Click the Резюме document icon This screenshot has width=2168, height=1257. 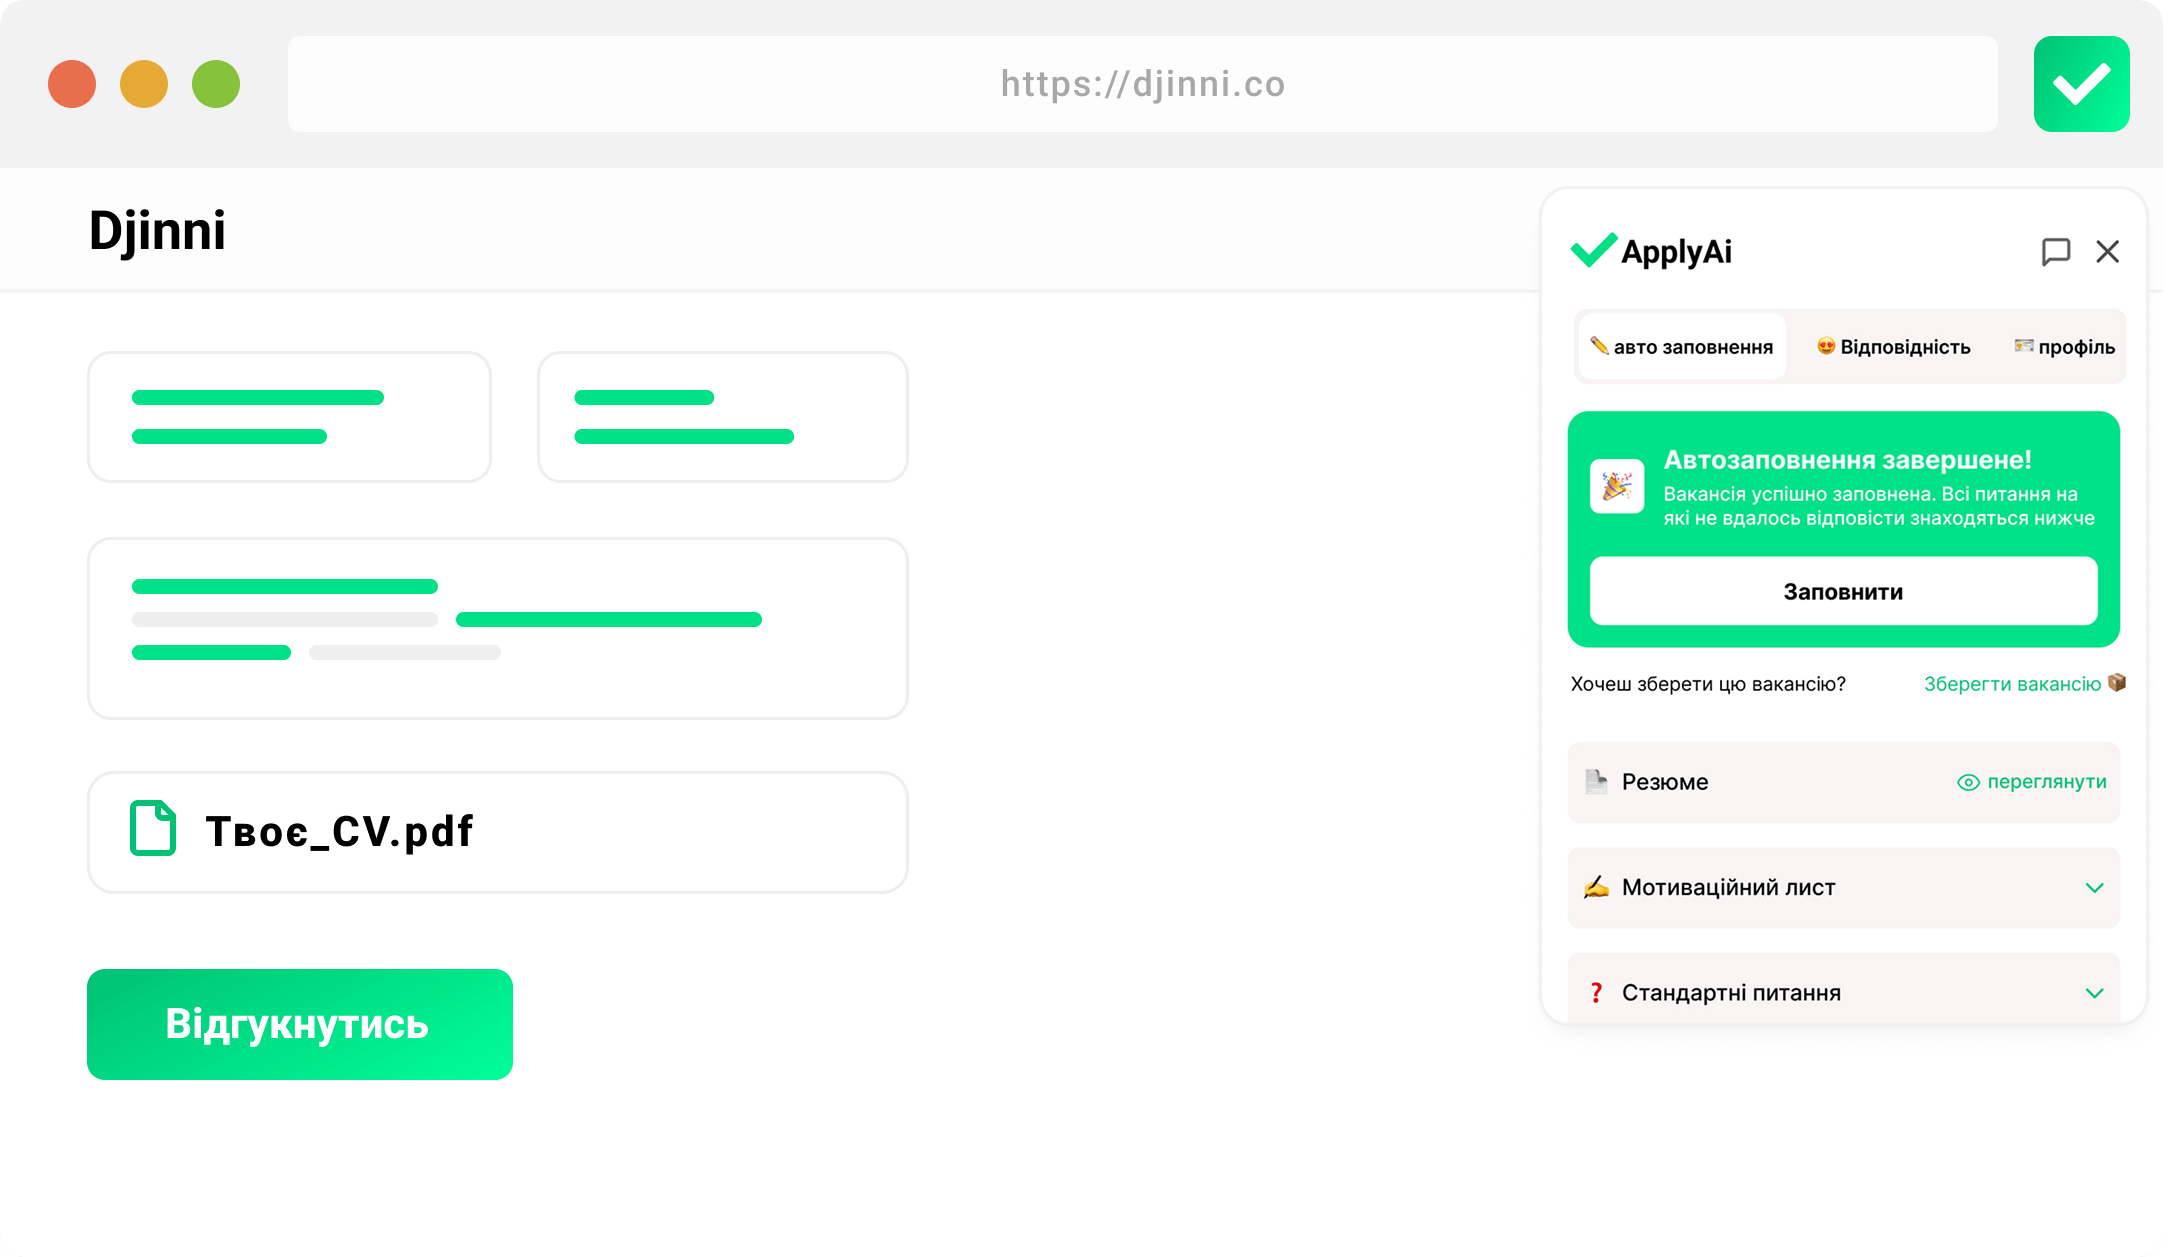click(1596, 782)
